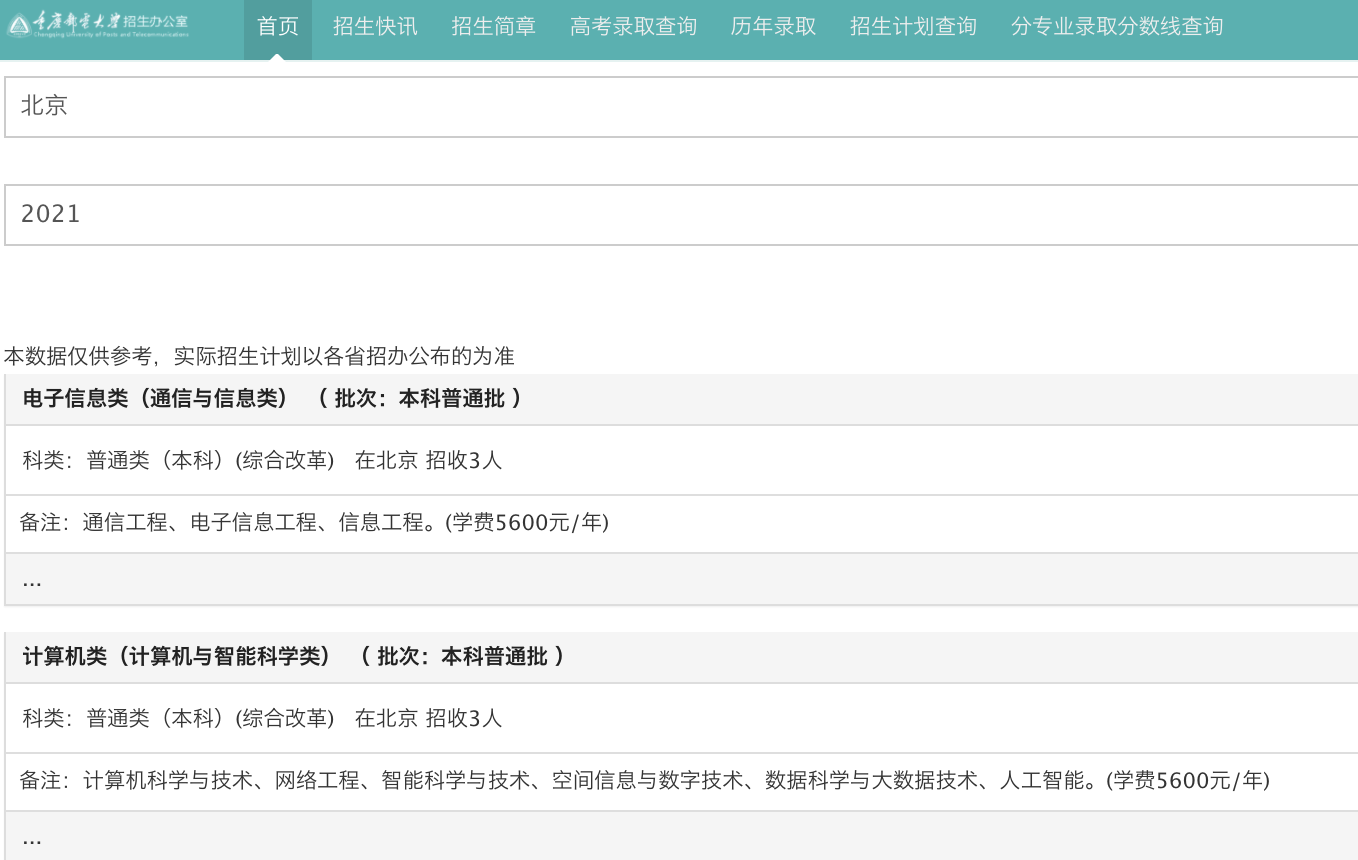Expand the ellipsis under the 计算机类 card
1358x860 pixels.
32,838
